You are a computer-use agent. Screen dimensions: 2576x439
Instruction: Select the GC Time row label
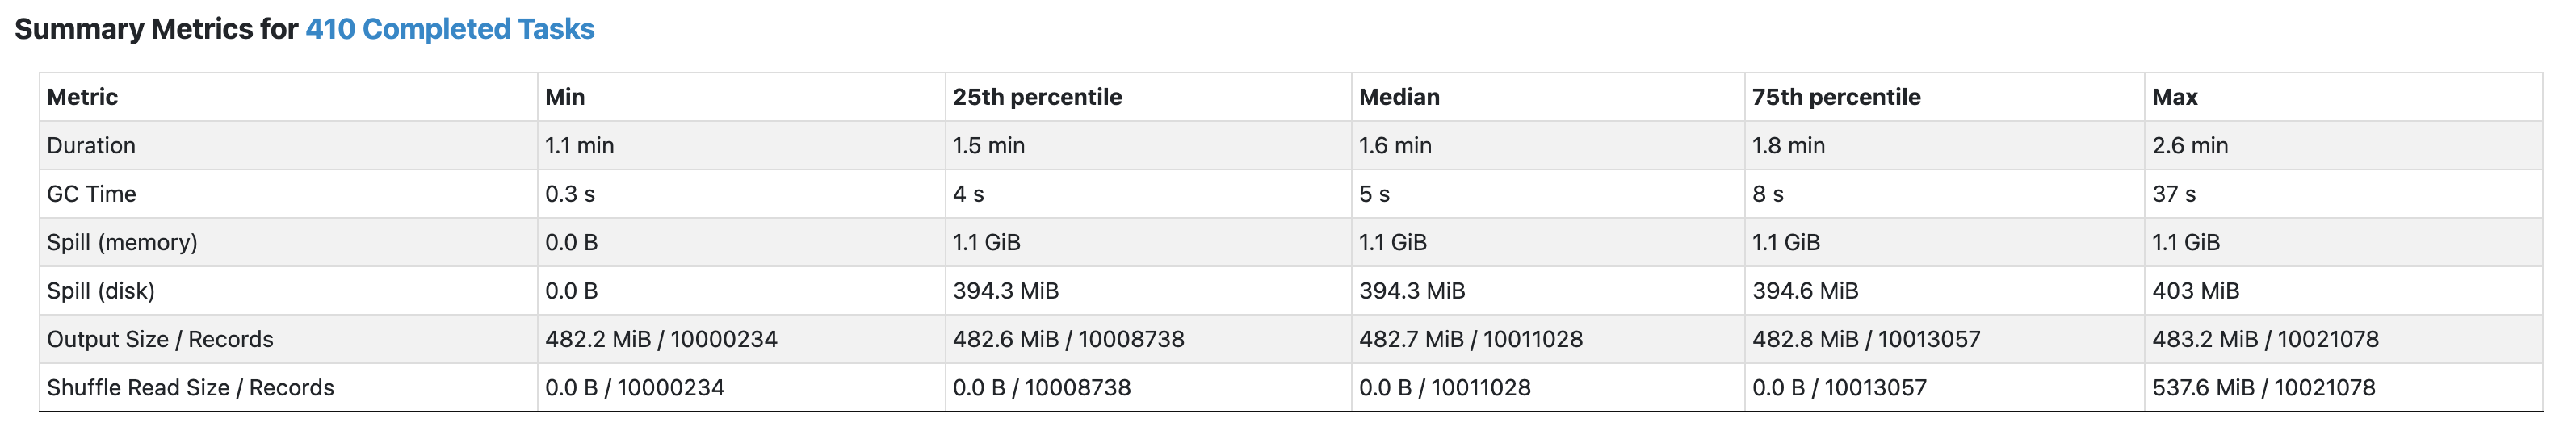pos(91,194)
